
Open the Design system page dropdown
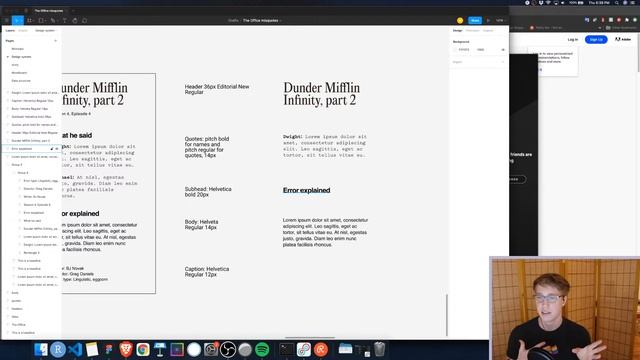pyautogui.click(x=45, y=31)
